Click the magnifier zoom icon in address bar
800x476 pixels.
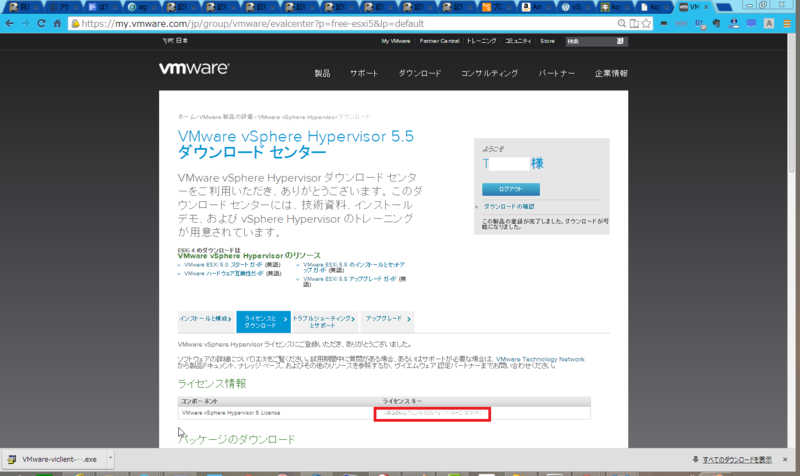tap(621, 23)
